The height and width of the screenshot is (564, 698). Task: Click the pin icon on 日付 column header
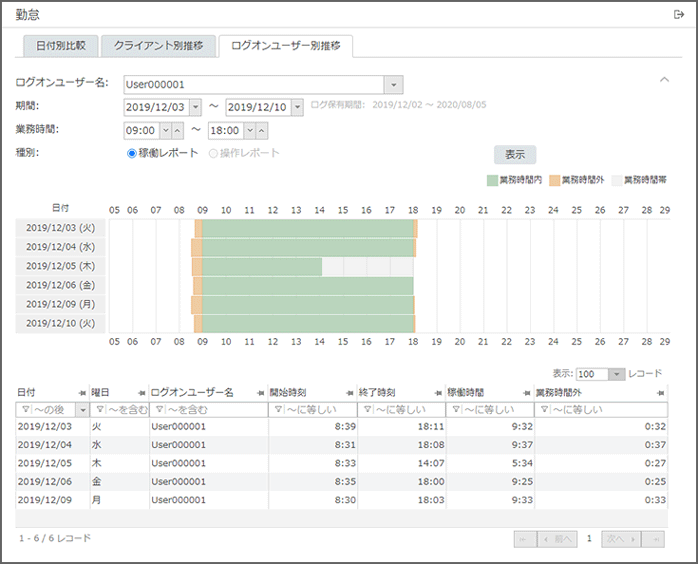(82, 392)
